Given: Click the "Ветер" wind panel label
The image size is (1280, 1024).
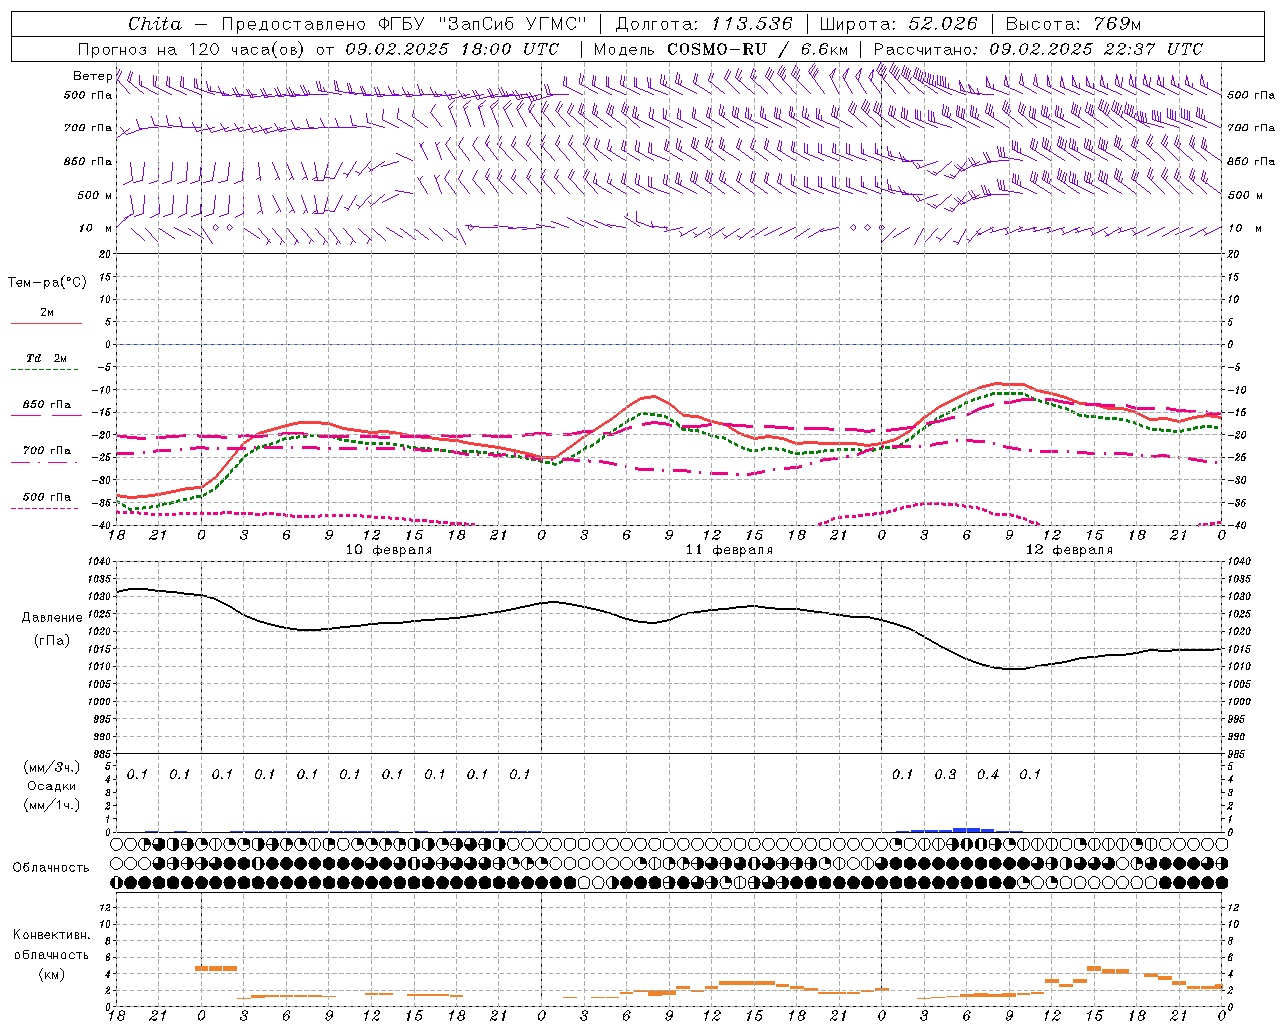Looking at the screenshot, I should pyautogui.click(x=92, y=76).
